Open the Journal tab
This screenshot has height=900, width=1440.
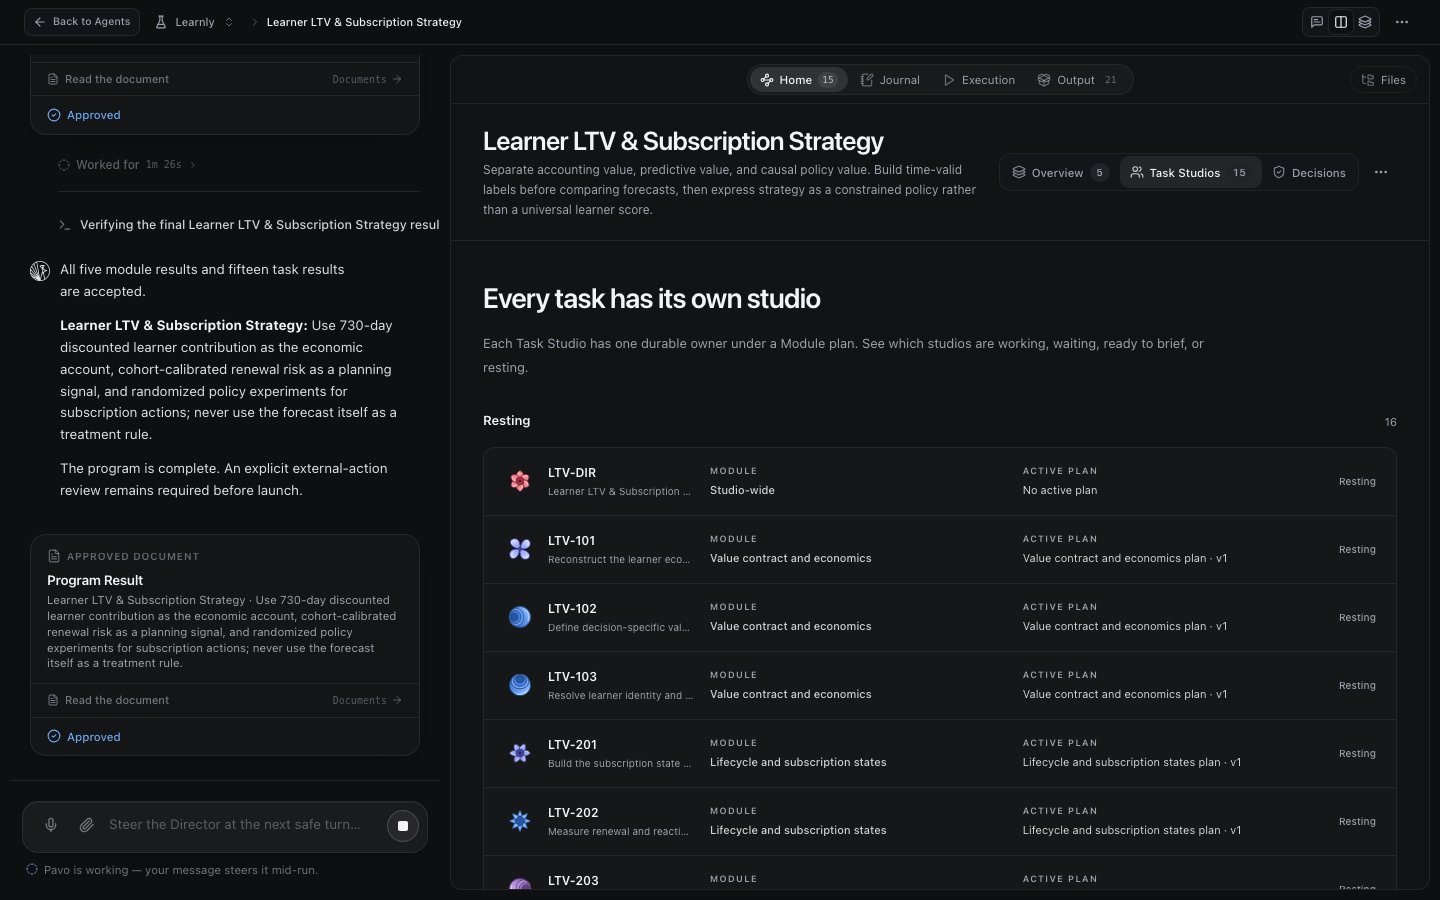click(x=890, y=80)
